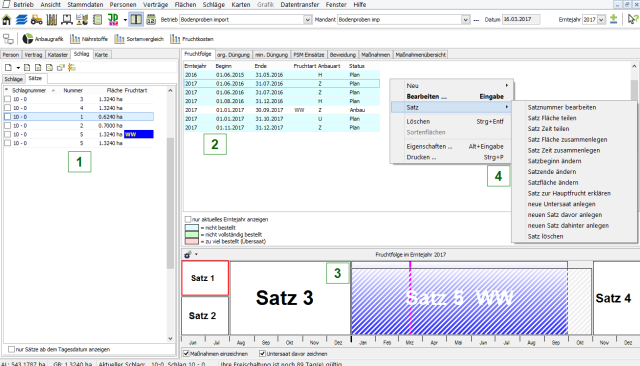
Task: Enable nur aktuelles Erntejahr anzeigen
Action: click(188, 220)
